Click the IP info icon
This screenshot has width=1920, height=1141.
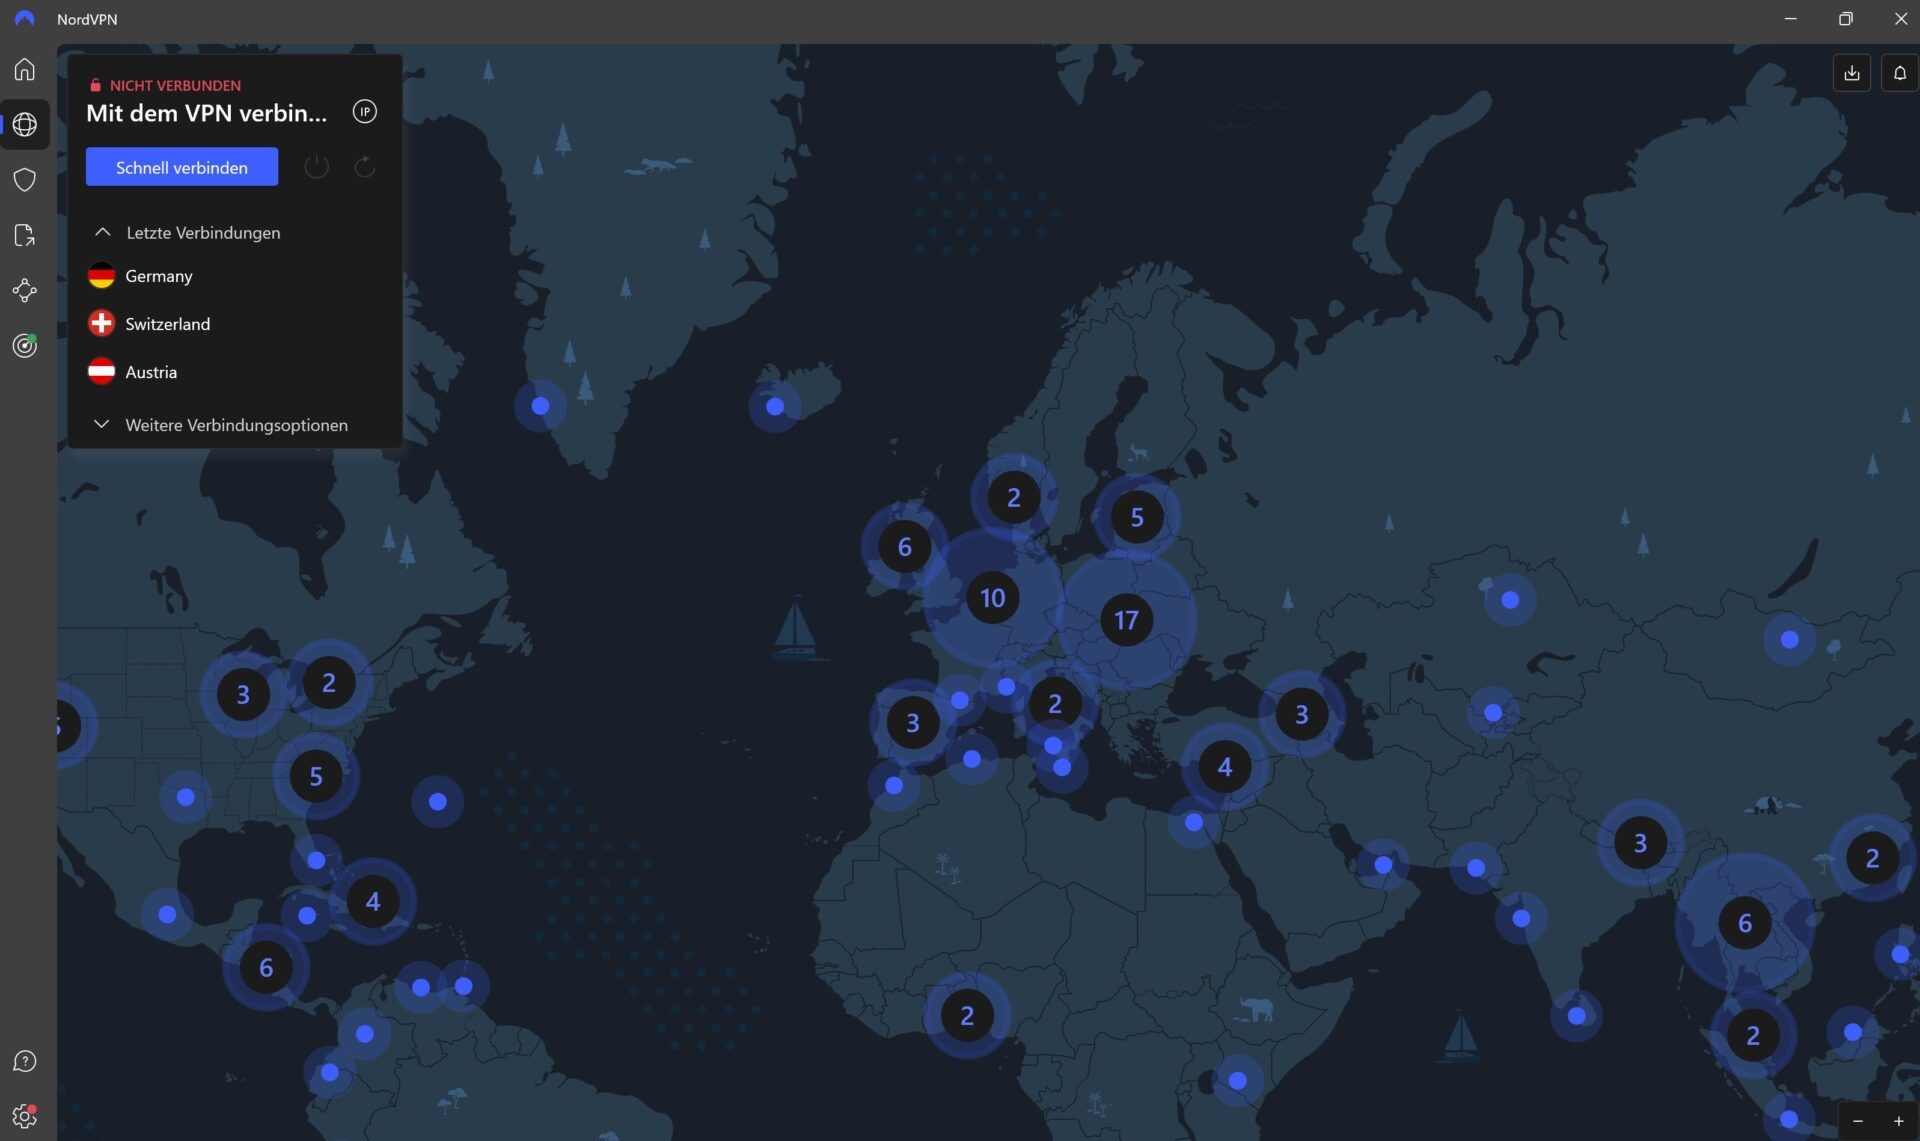(x=365, y=112)
